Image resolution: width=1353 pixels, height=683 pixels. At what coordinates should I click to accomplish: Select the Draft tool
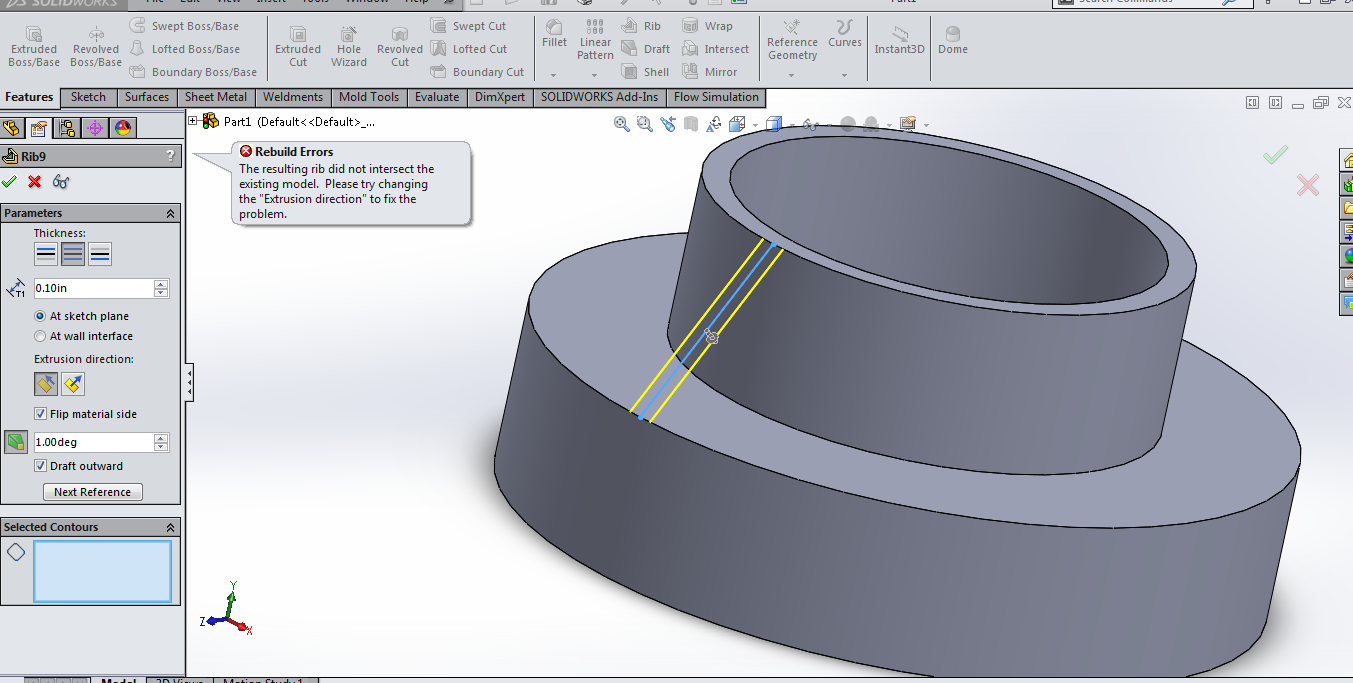[x=646, y=49]
